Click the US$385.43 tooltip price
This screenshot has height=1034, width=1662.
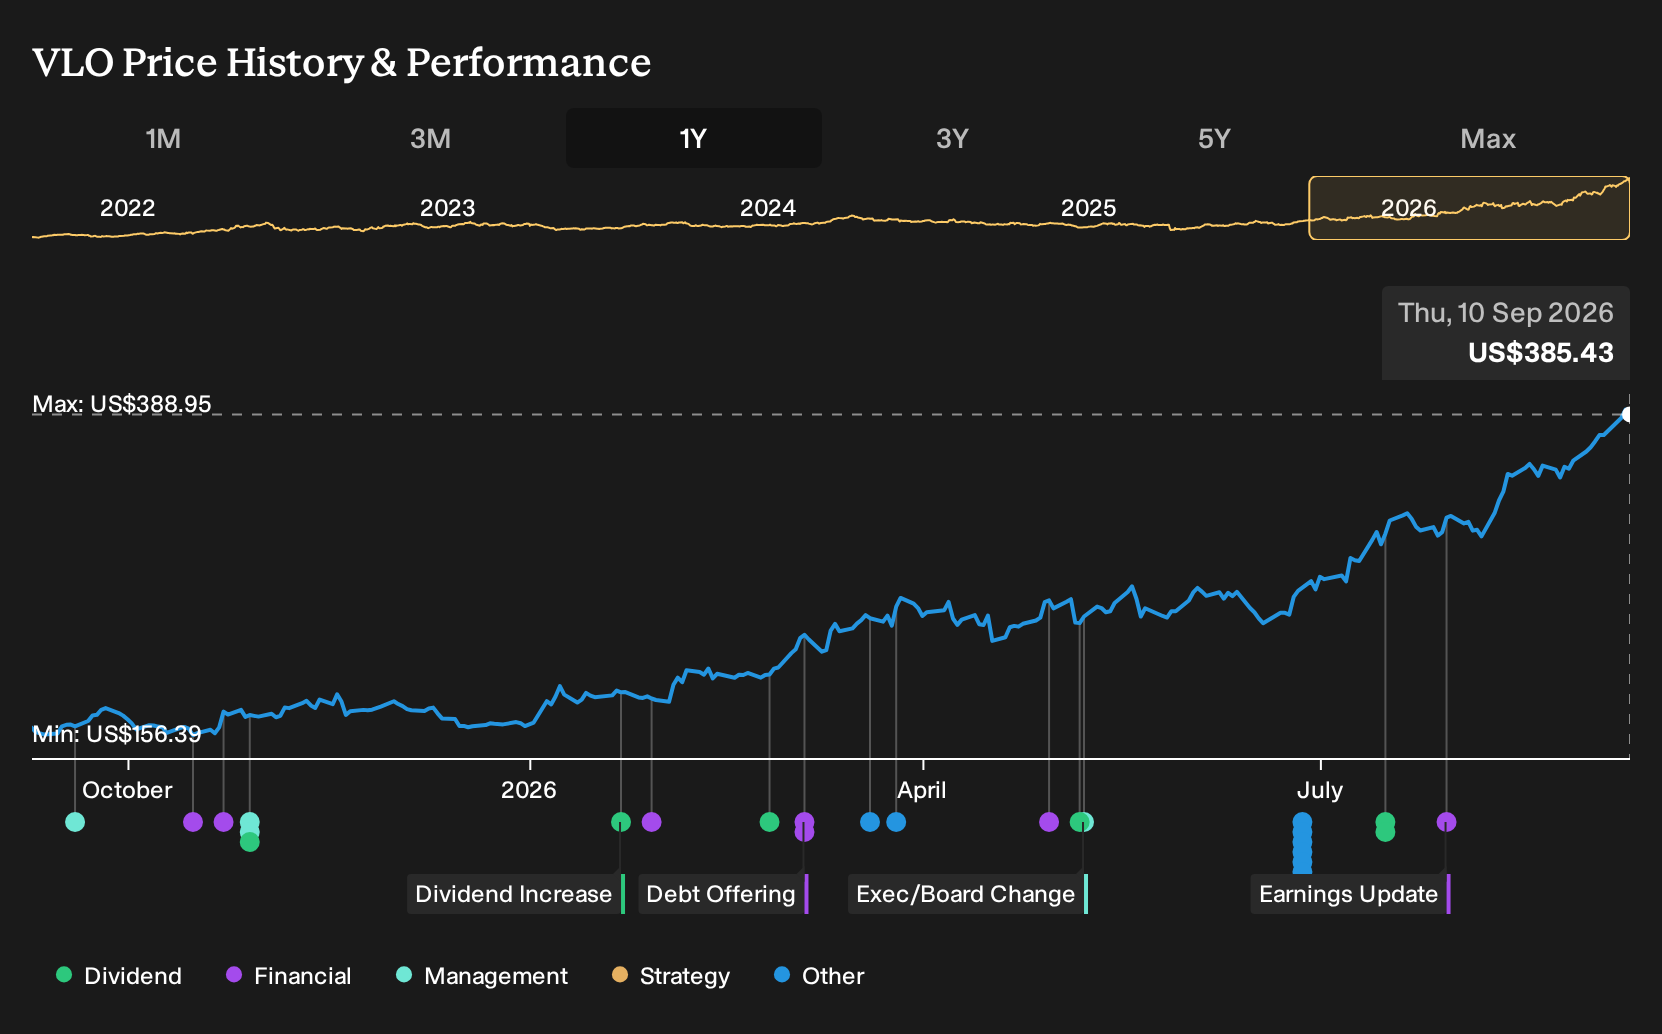pos(1540,353)
